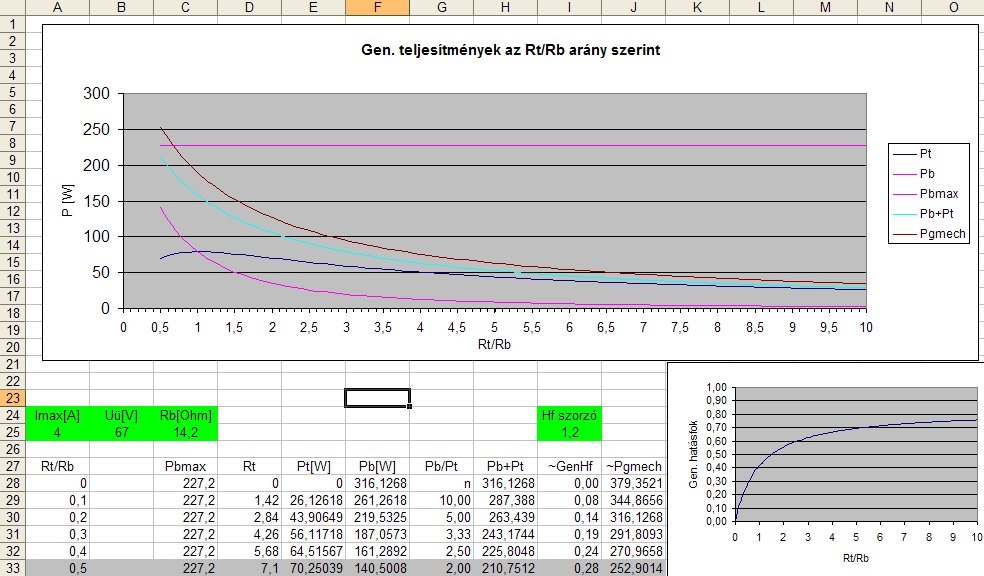Select cell with value 287,388
Image resolution: width=984 pixels, height=576 pixels.
505,500
